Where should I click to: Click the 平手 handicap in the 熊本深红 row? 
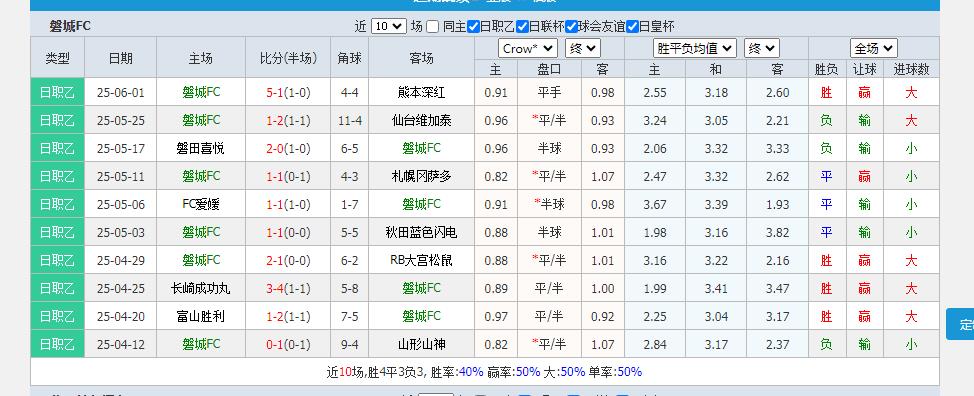tap(549, 92)
